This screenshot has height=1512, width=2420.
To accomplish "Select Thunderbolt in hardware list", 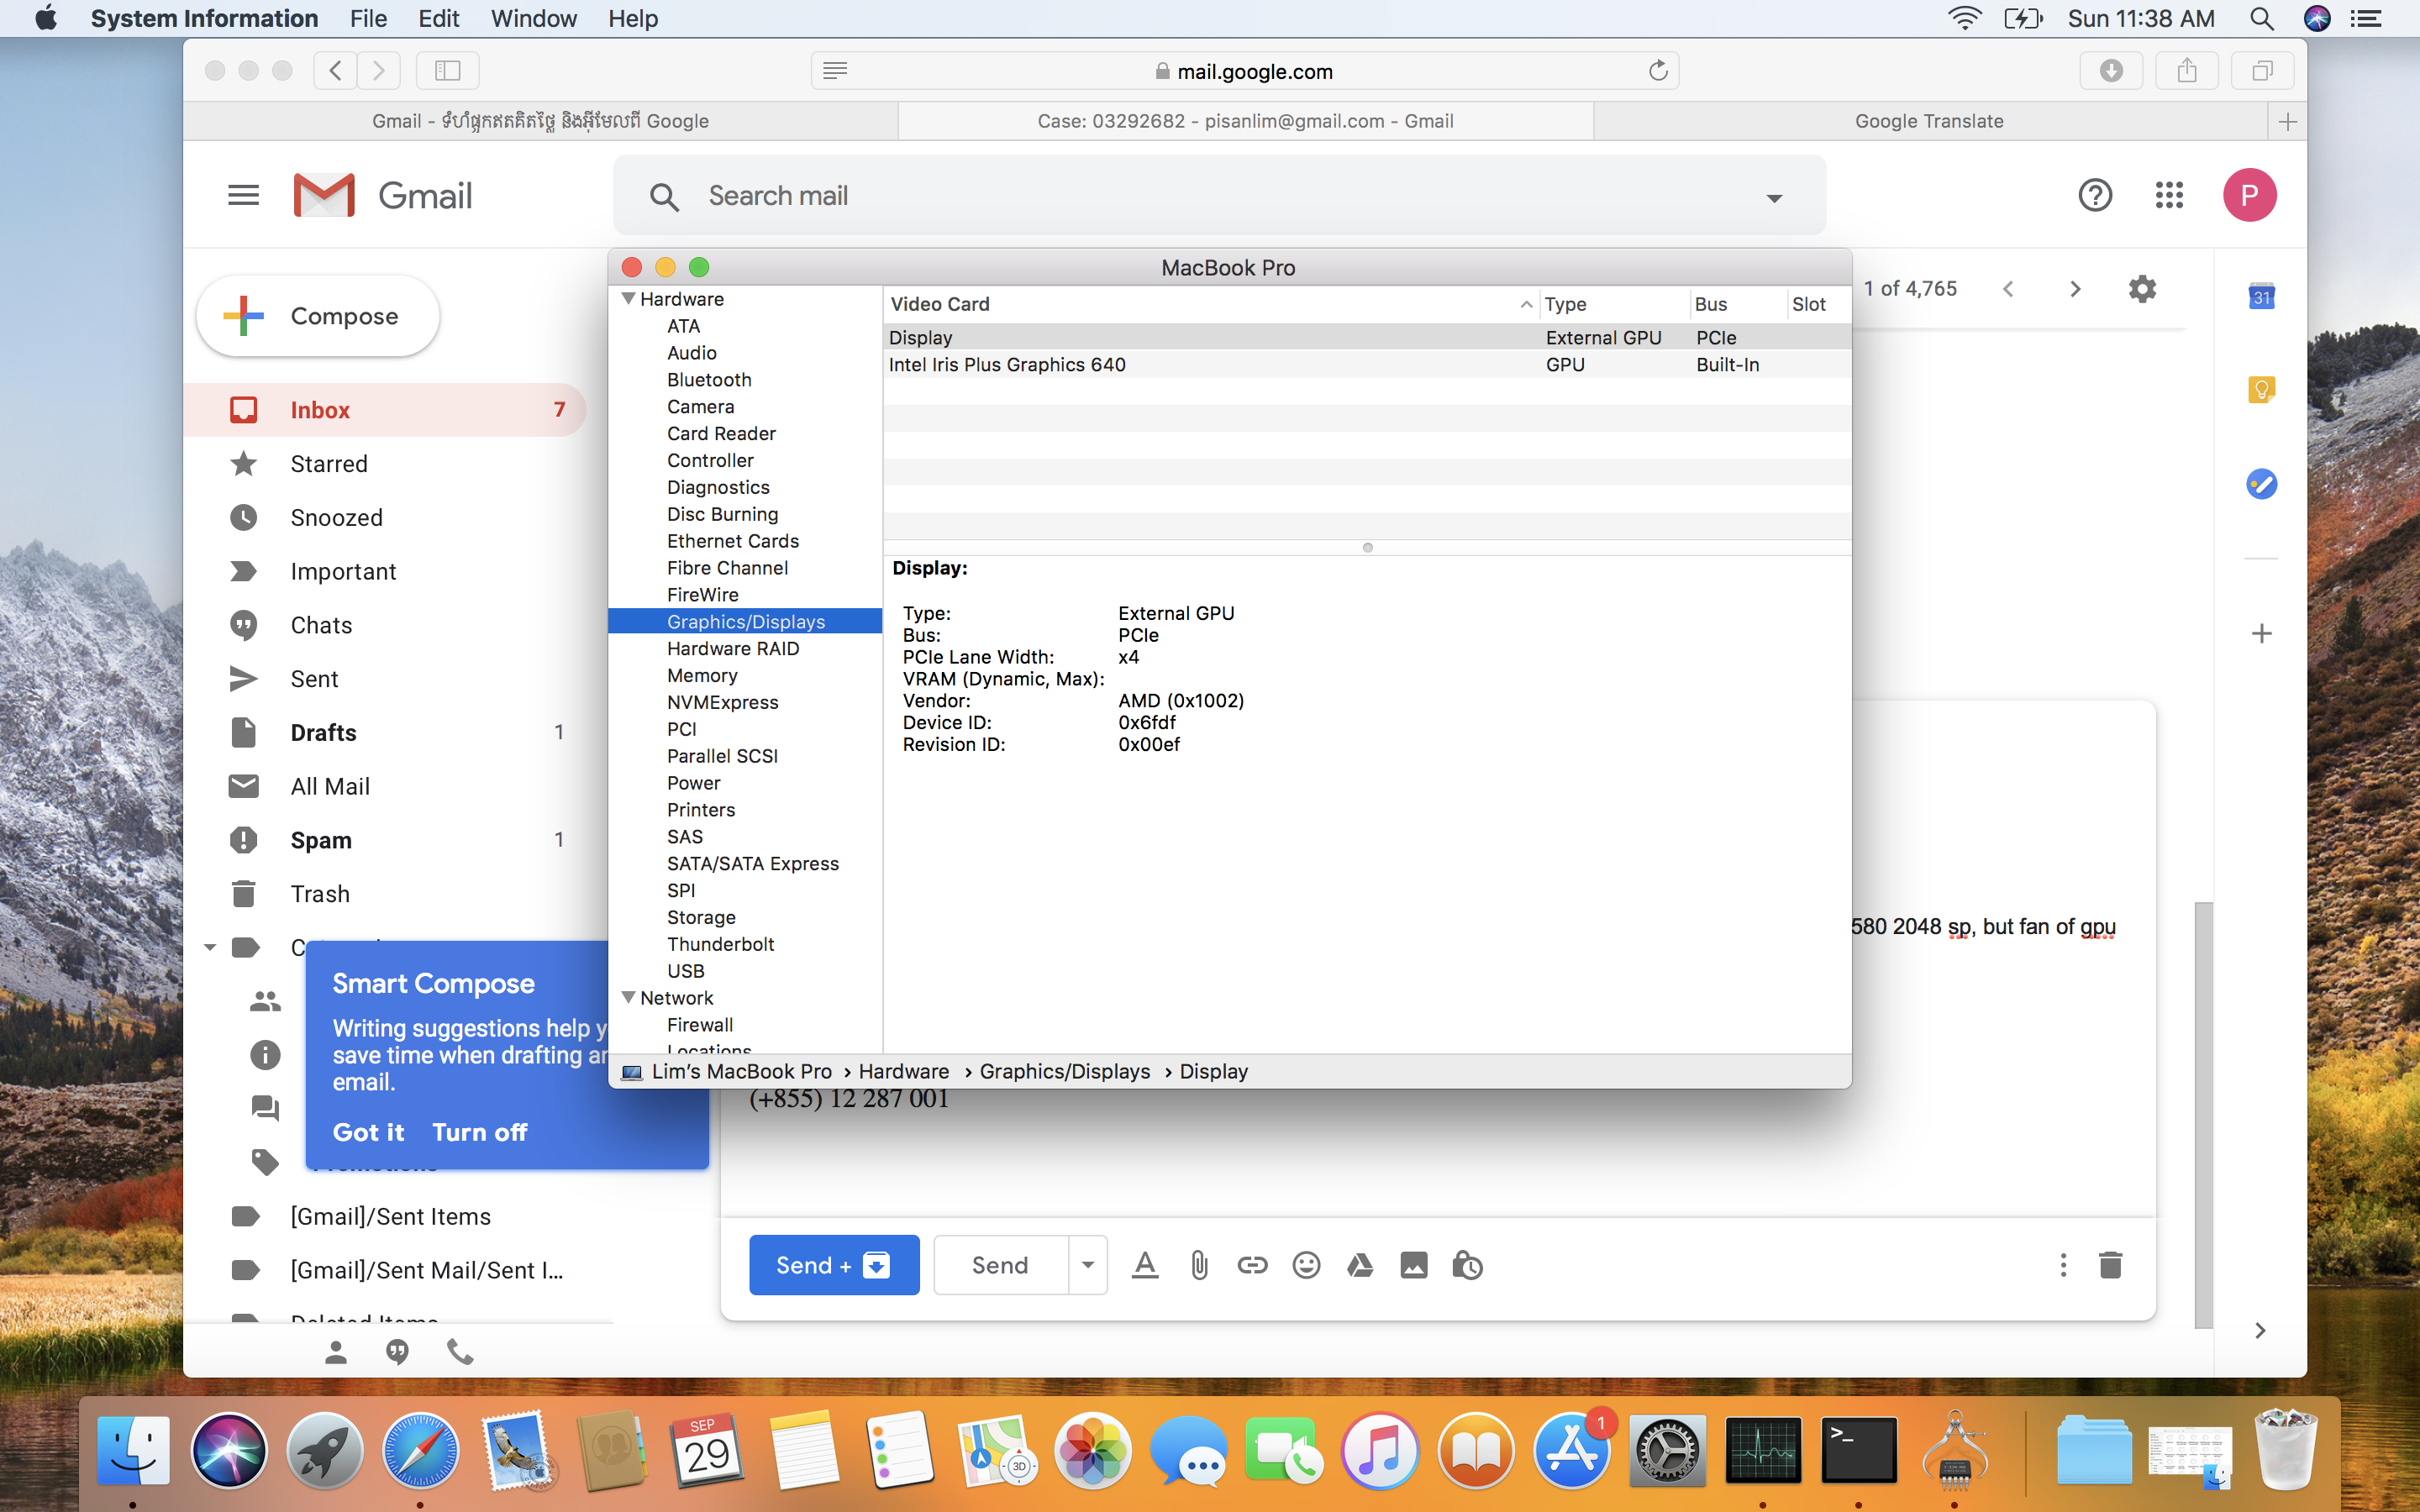I will (x=720, y=944).
